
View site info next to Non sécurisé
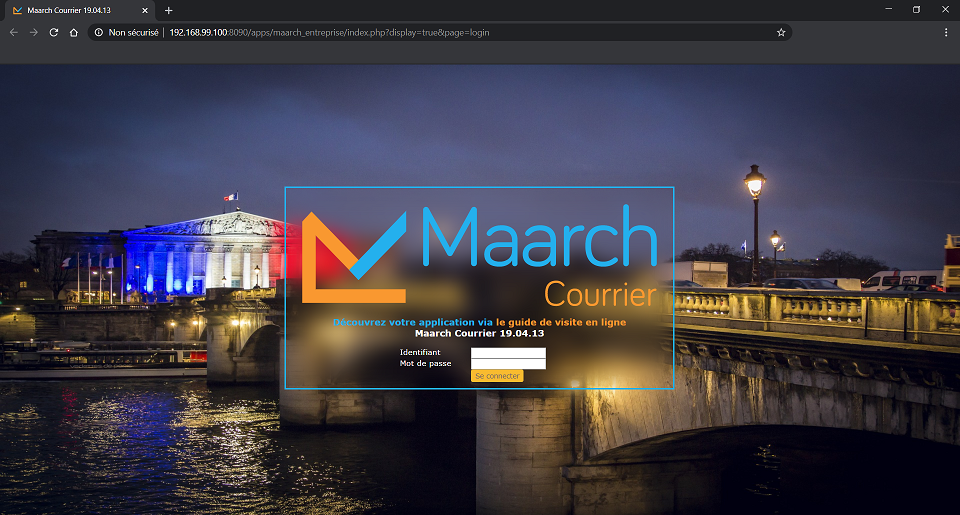[99, 32]
